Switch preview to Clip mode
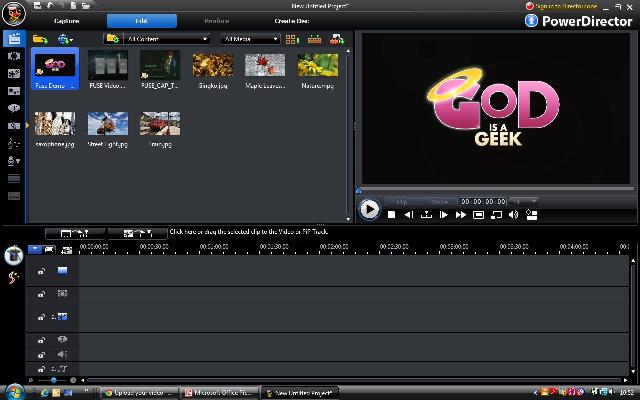This screenshot has width=640, height=400. pos(402,202)
